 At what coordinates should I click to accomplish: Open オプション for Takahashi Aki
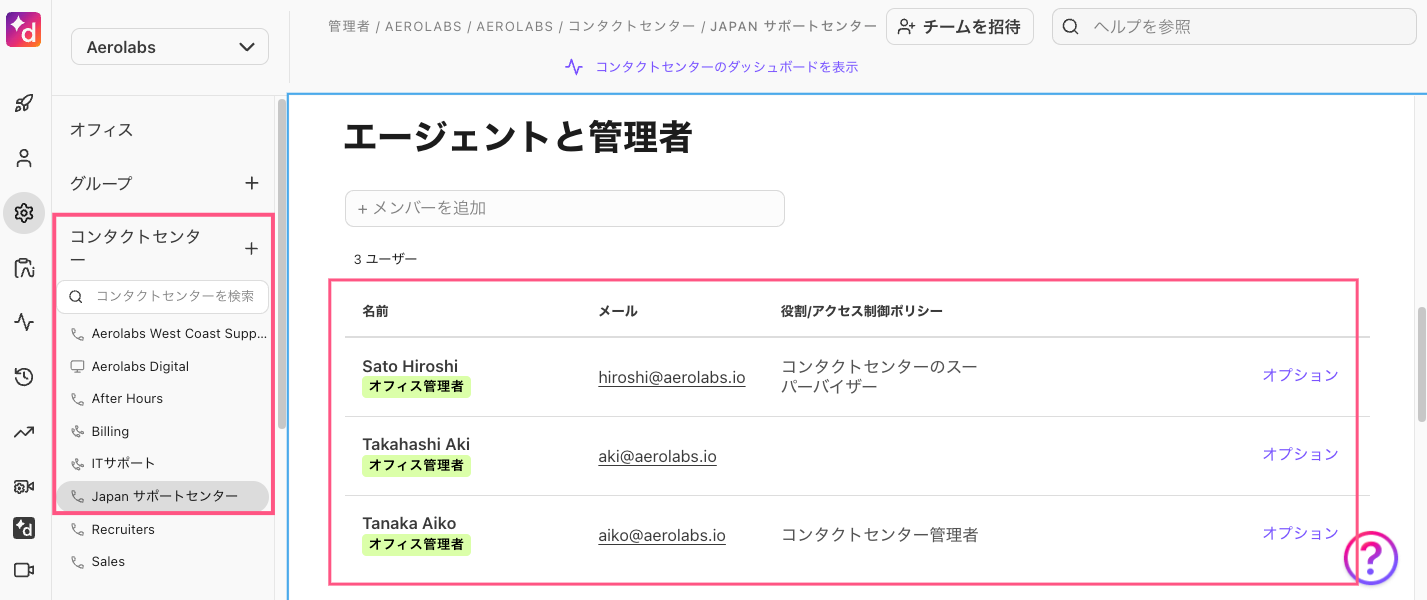[x=1300, y=454]
